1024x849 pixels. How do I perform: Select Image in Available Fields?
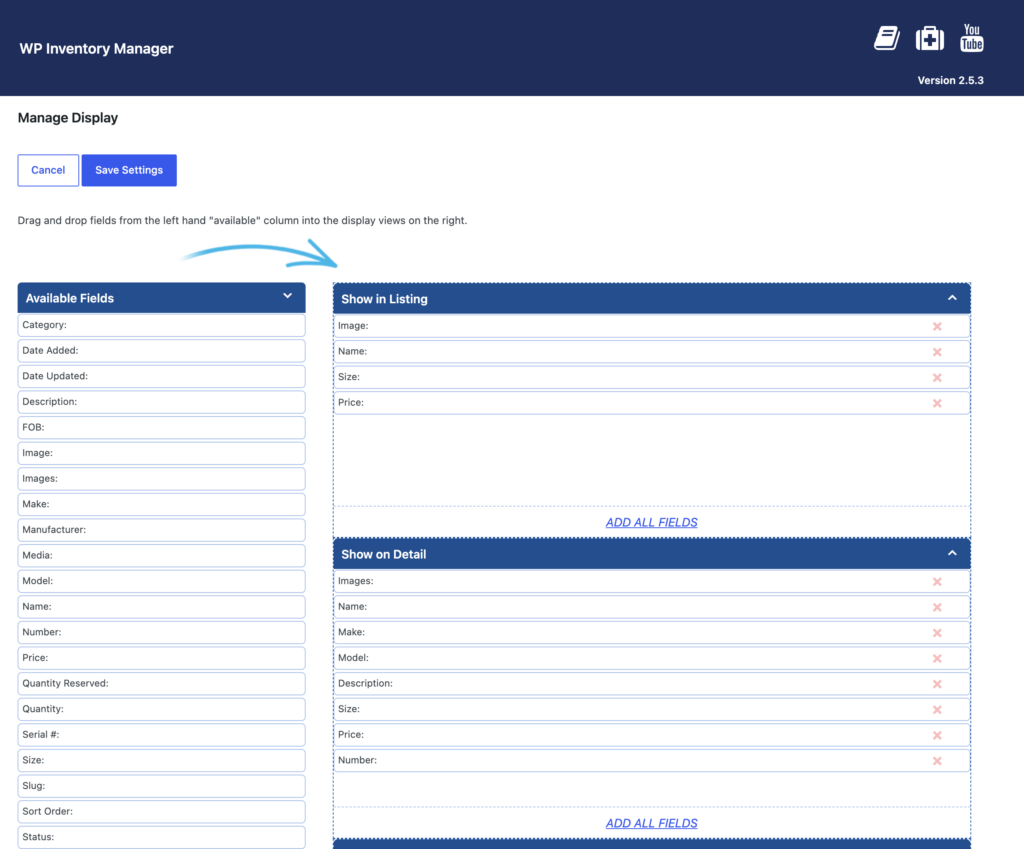(161, 453)
